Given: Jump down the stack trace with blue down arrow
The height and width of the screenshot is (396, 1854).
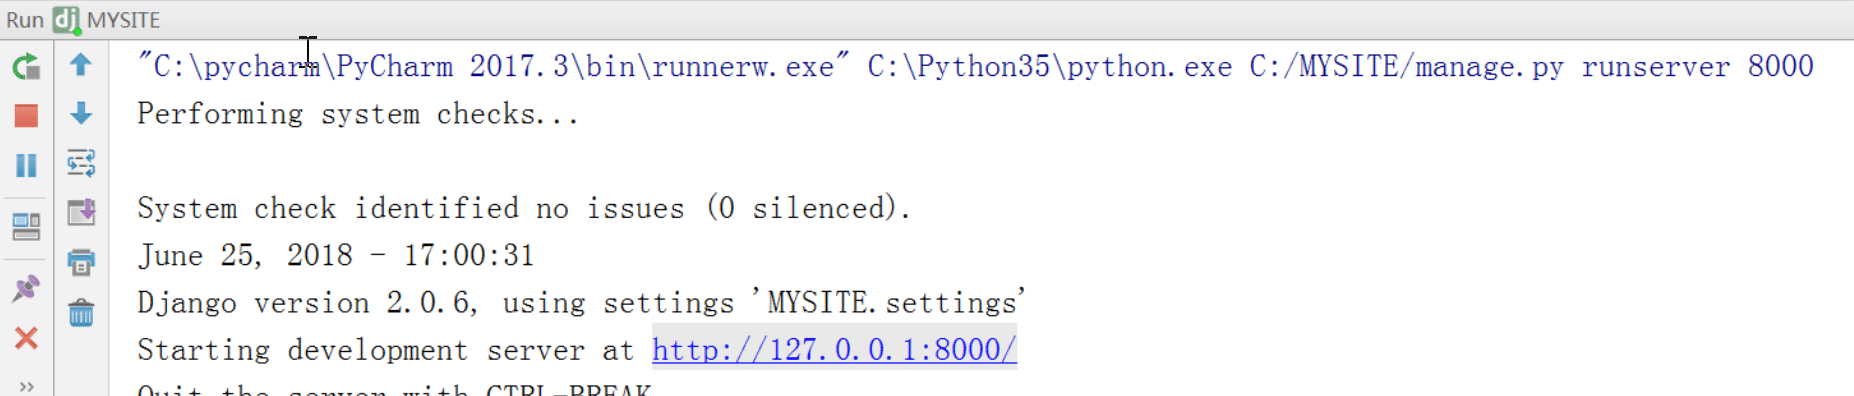Looking at the screenshot, I should point(81,113).
